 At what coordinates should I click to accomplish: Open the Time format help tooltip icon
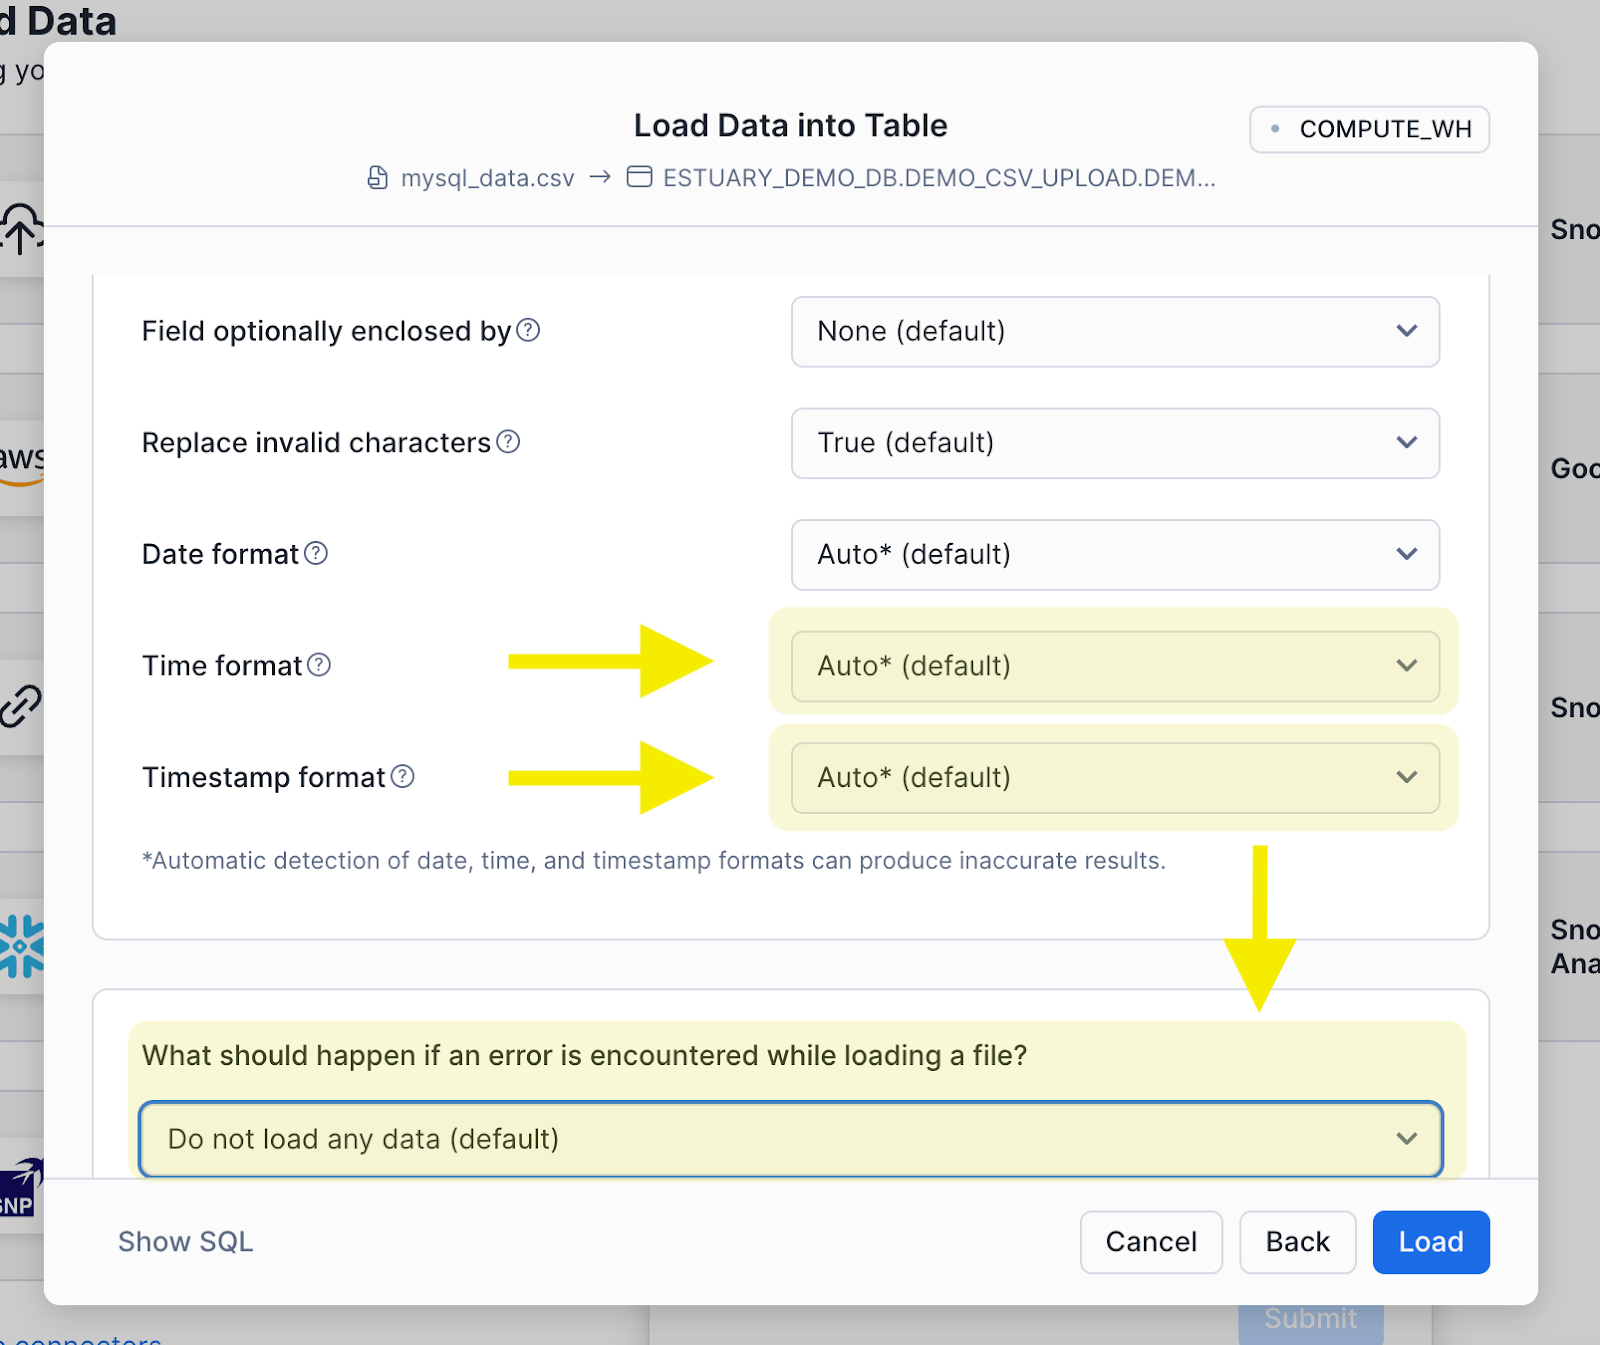[x=318, y=664]
